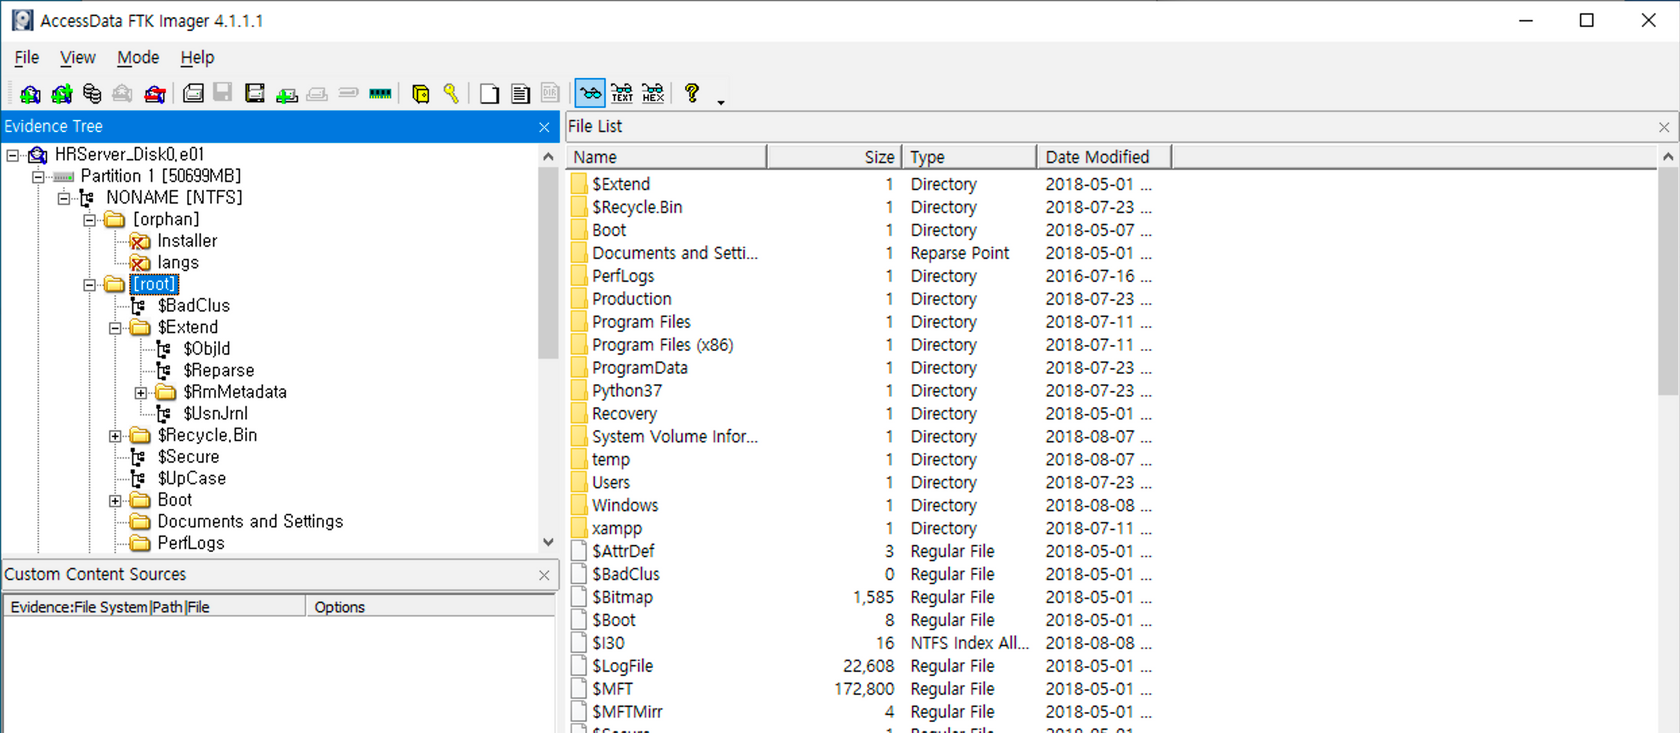
Task: Click Evidence Tree scrollbar down arrow
Action: pos(548,542)
